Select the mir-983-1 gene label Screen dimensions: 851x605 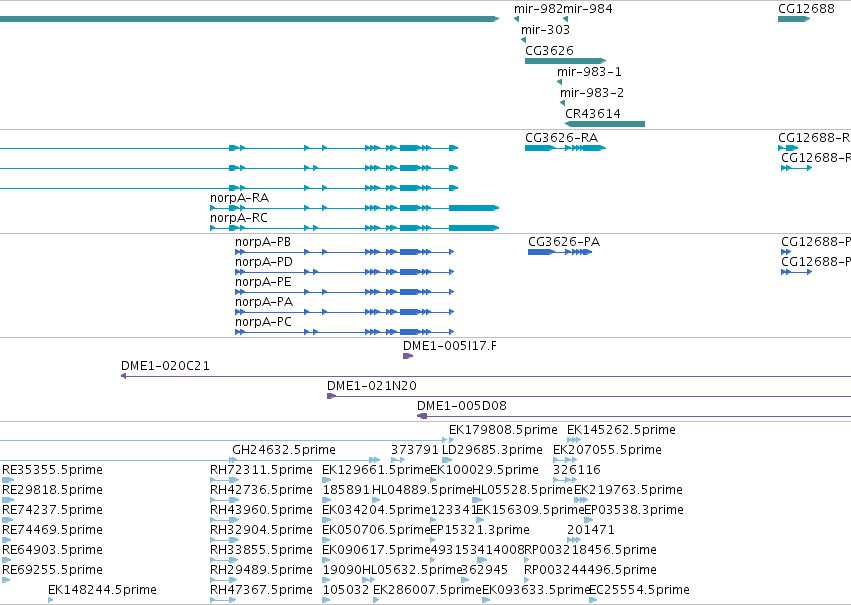point(589,72)
